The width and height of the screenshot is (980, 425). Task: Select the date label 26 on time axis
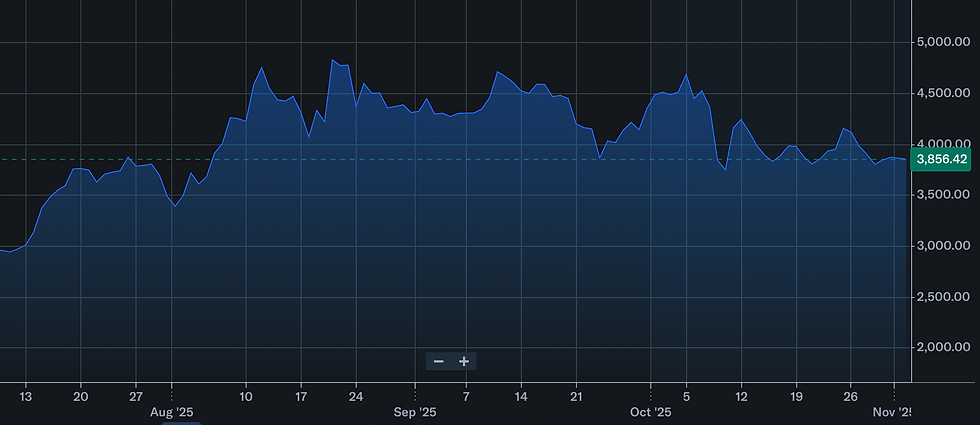coord(851,396)
